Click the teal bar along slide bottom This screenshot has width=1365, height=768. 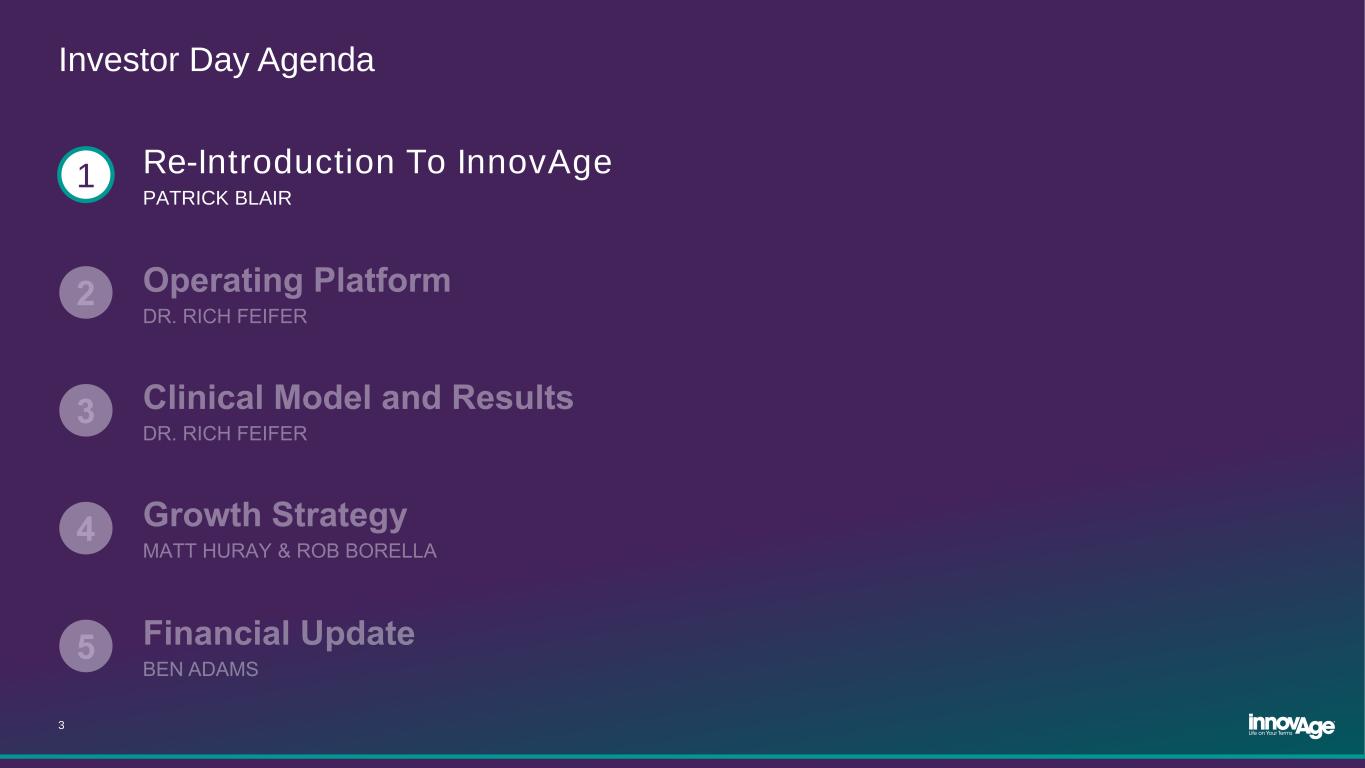pos(682,757)
